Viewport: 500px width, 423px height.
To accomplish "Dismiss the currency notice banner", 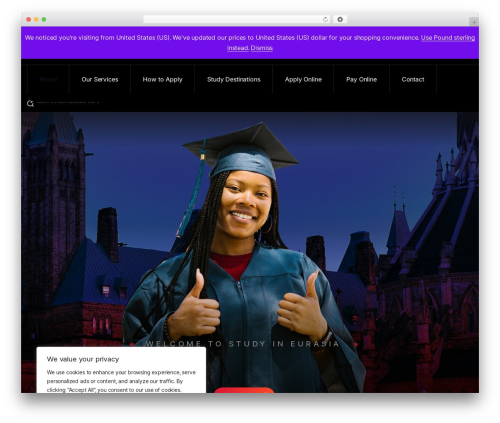I will click(262, 48).
